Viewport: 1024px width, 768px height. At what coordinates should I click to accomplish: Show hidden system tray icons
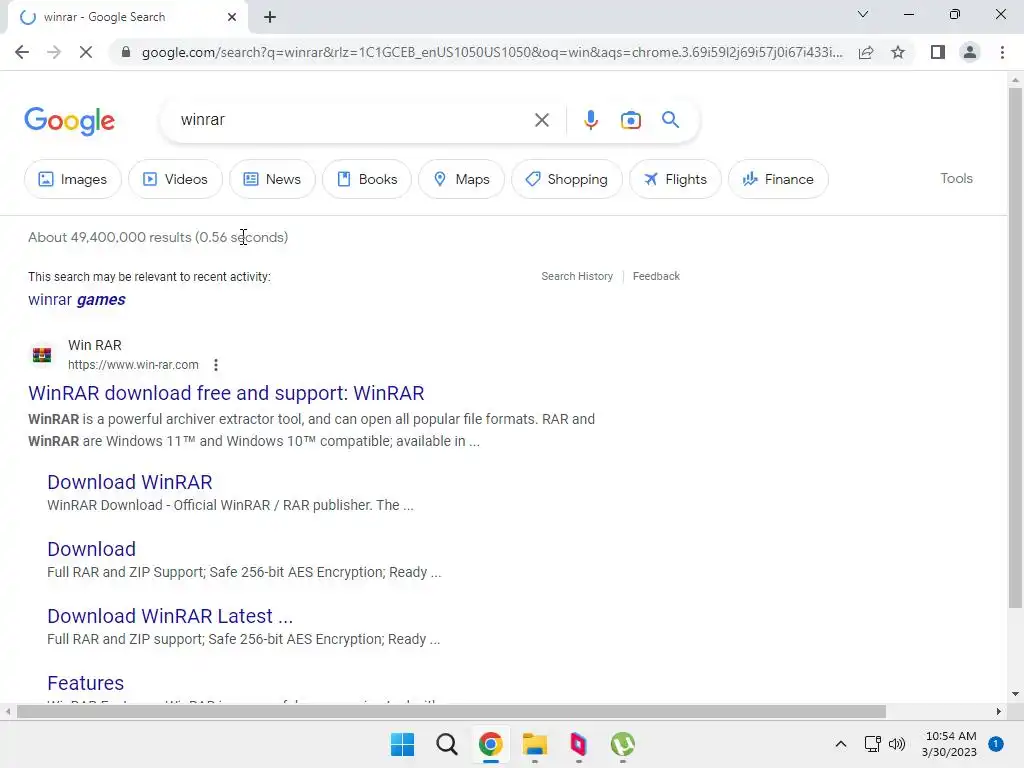[x=841, y=744]
